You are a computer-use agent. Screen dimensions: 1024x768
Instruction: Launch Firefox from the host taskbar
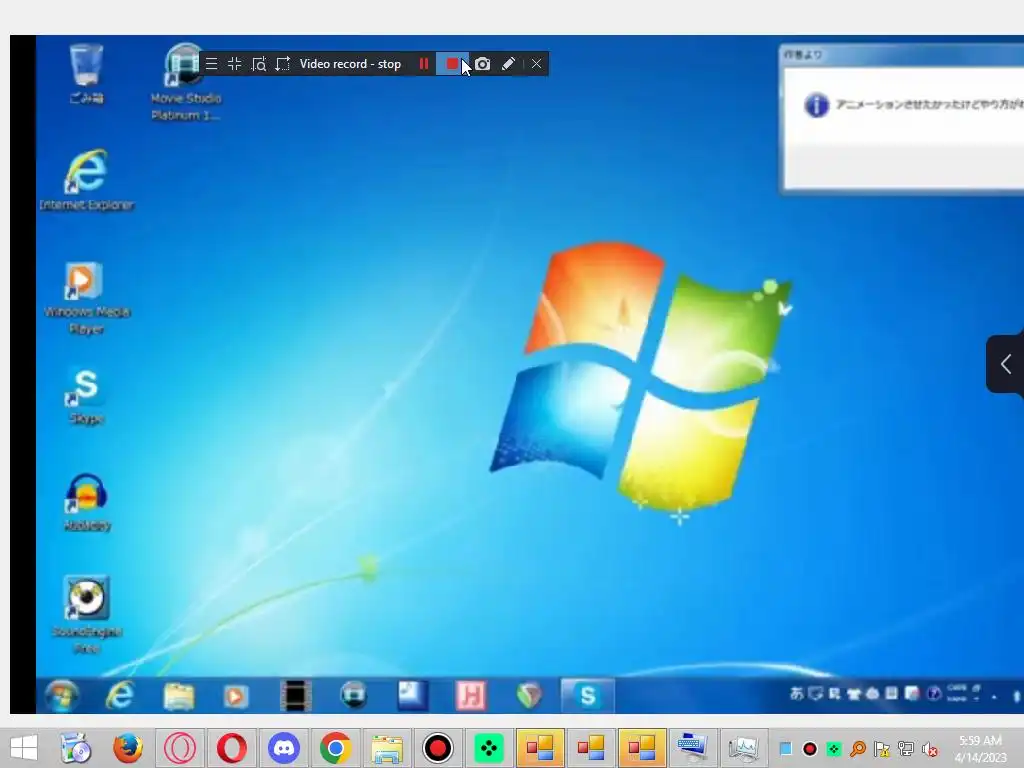128,748
